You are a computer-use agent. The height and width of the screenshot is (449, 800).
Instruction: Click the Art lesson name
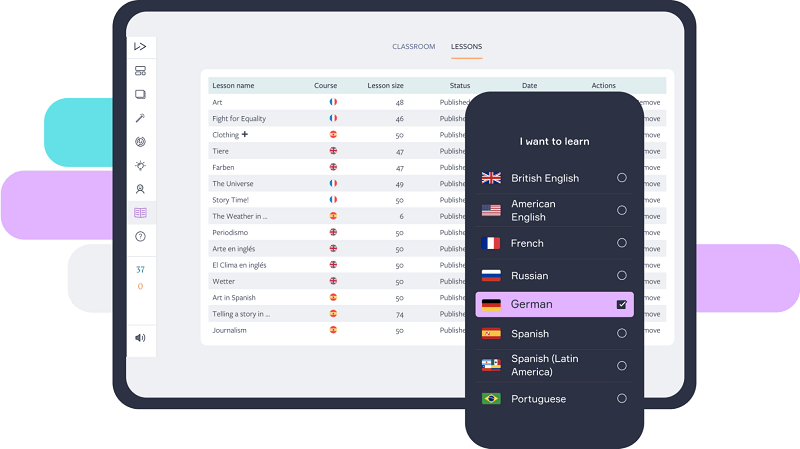coord(217,102)
